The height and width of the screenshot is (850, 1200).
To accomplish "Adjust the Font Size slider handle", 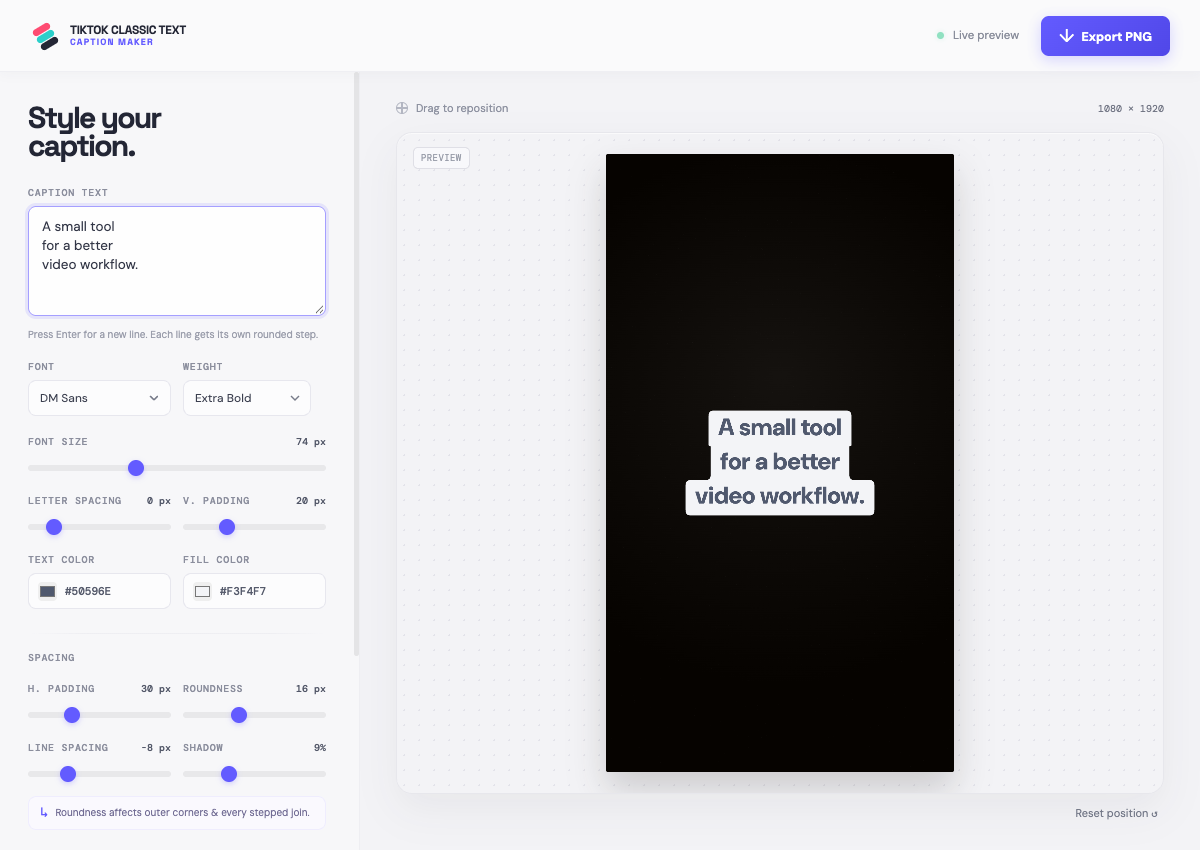I will pyautogui.click(x=136, y=468).
